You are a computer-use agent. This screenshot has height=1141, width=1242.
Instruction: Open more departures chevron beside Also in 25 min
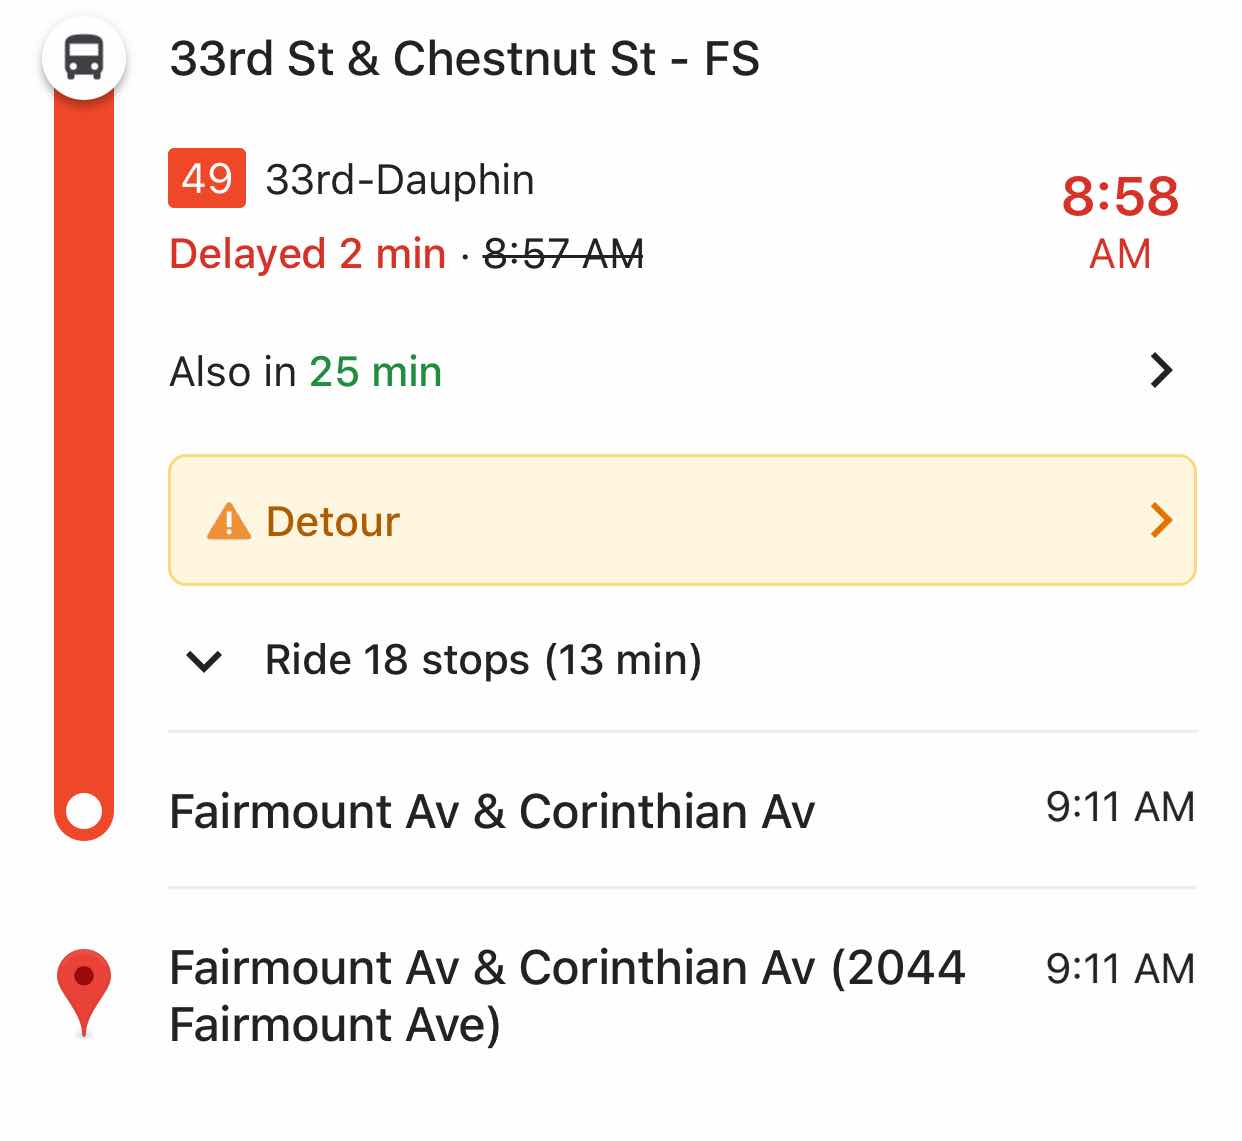tap(1161, 371)
